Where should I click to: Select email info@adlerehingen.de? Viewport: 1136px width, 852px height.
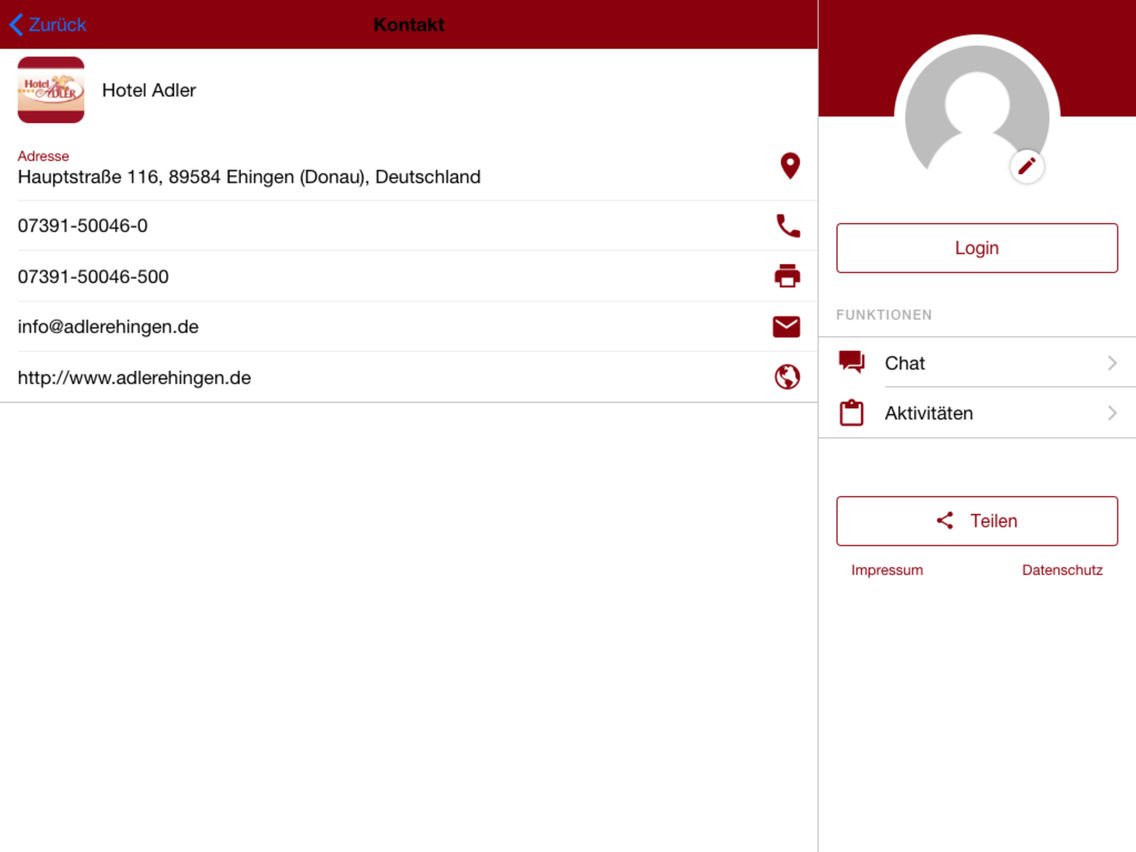[108, 327]
